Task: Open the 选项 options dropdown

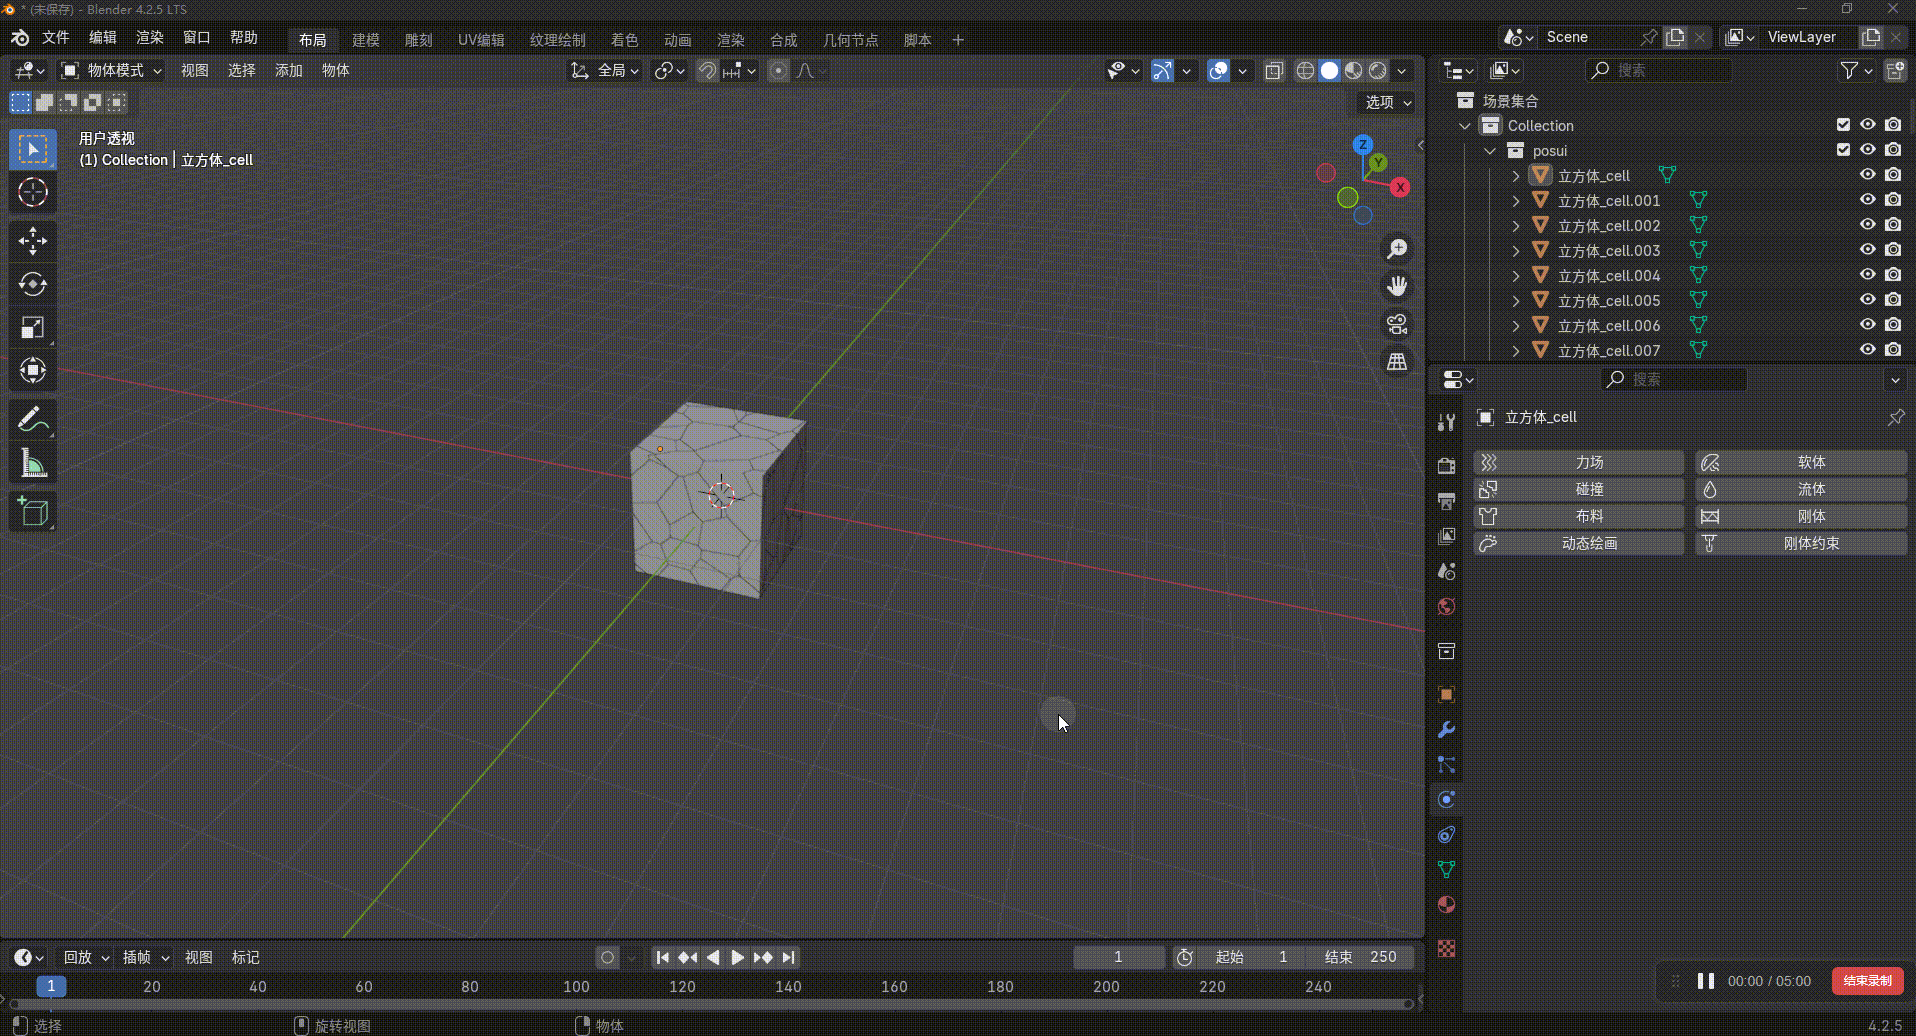Action: 1388,102
